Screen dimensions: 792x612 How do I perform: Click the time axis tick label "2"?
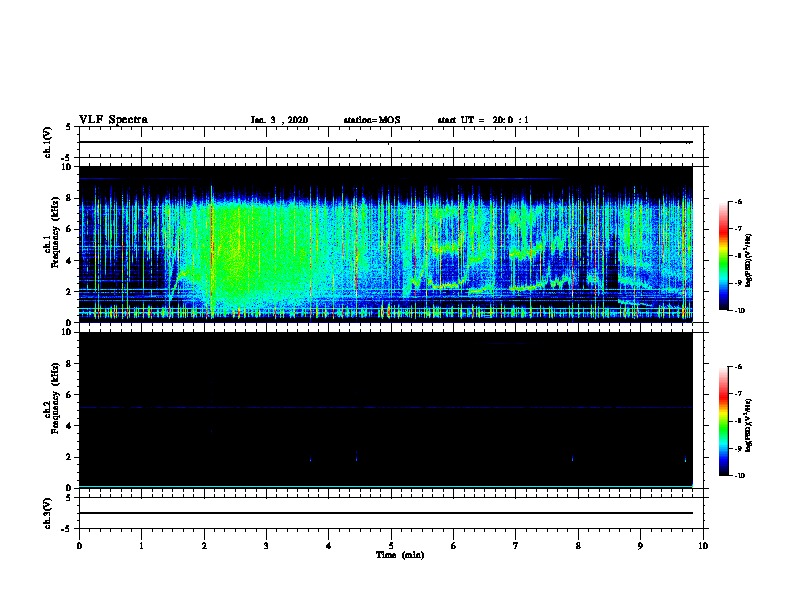click(x=204, y=546)
